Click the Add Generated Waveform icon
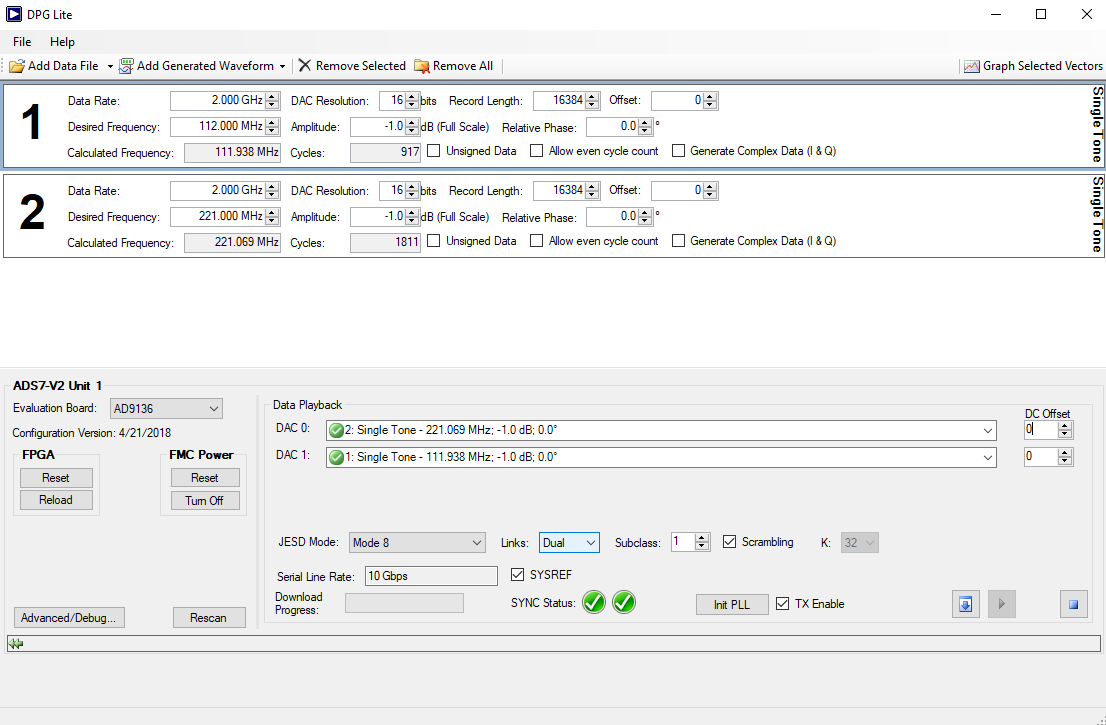The image size is (1106, 725). (126, 66)
